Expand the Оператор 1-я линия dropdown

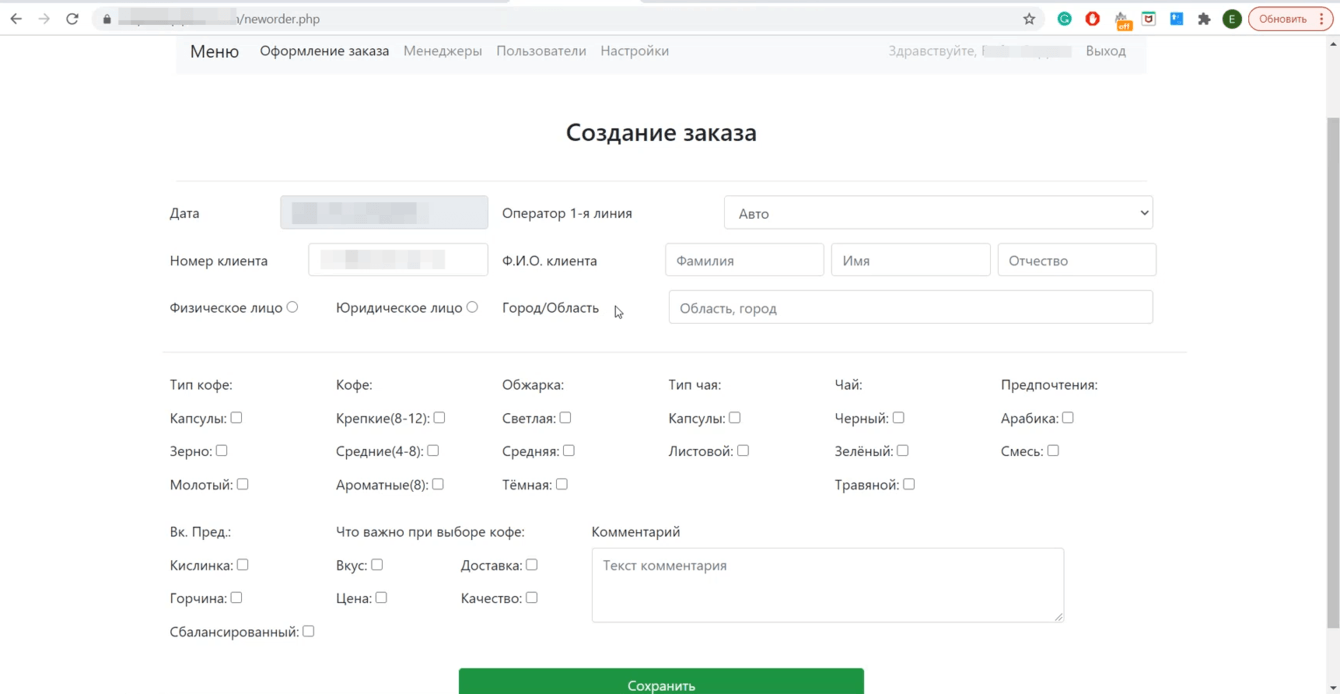[937, 213]
